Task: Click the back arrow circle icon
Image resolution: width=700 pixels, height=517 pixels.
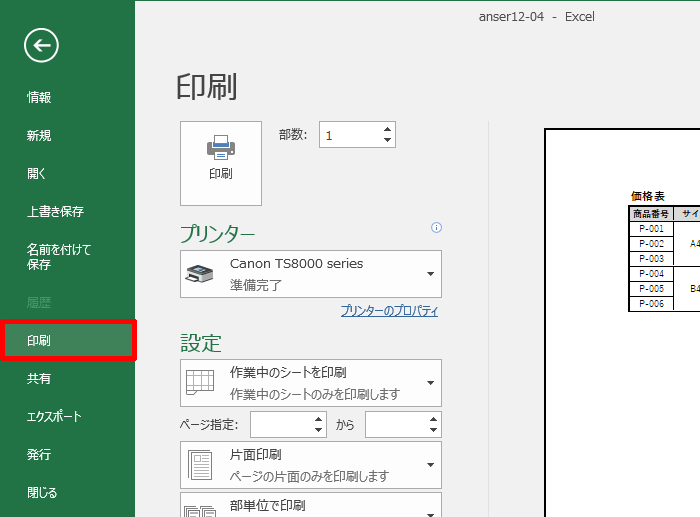Action: [41, 46]
